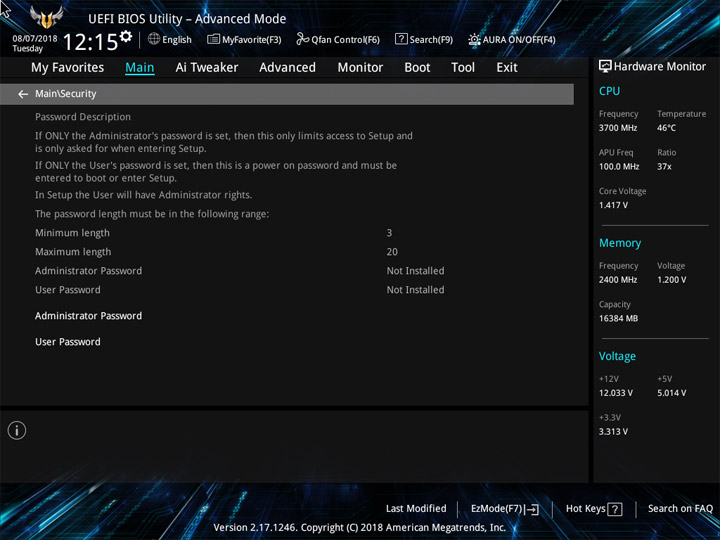Click the 100.0 MHz APU Freq value
The height and width of the screenshot is (540, 720).
[619, 167]
